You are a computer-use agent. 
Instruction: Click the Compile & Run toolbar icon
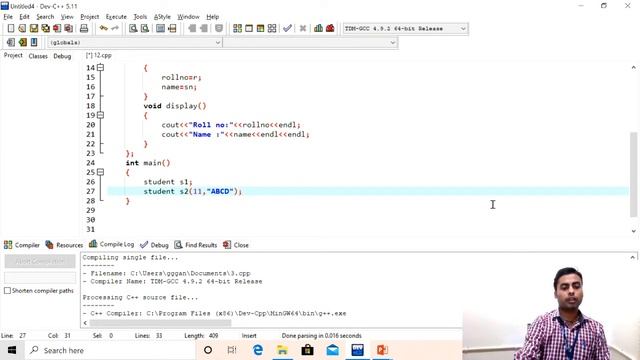click(260, 28)
